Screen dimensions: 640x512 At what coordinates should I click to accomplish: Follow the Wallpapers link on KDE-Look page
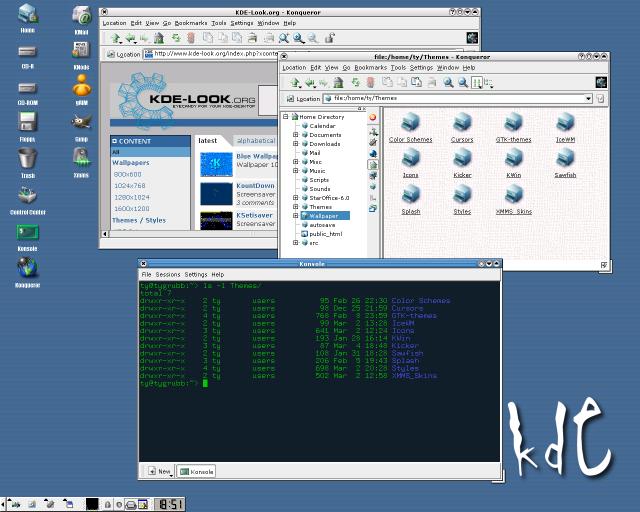pos(131,163)
